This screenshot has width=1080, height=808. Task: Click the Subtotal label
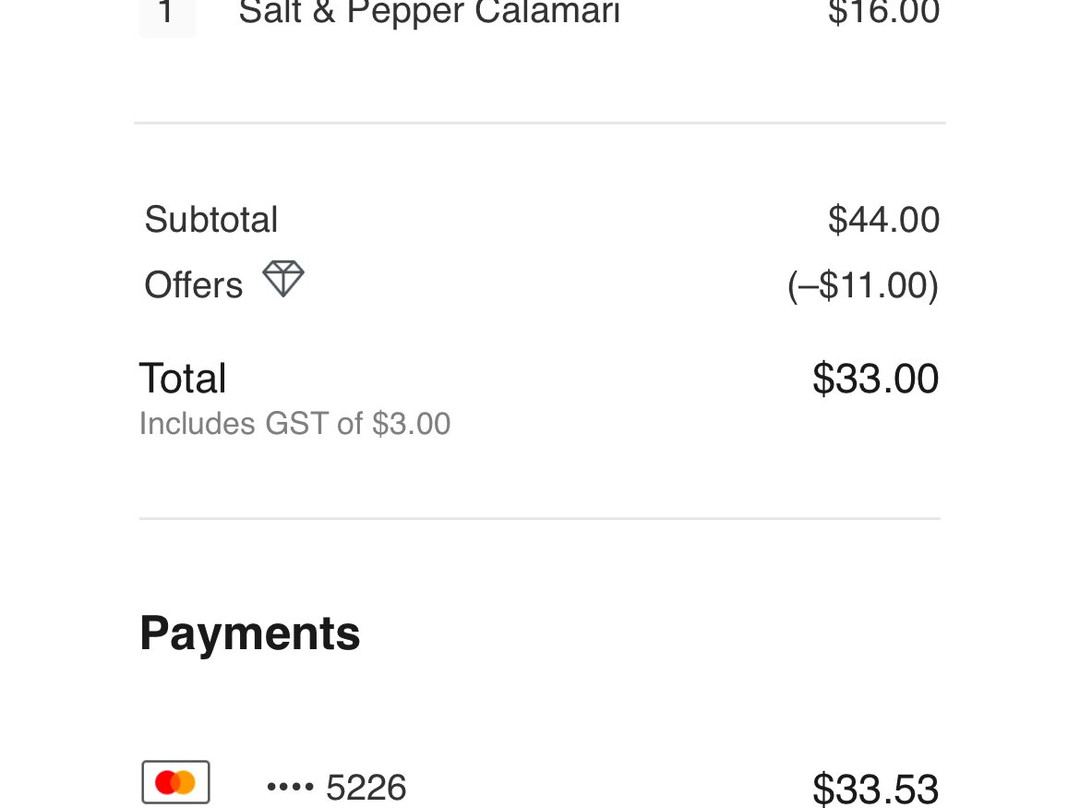(211, 219)
